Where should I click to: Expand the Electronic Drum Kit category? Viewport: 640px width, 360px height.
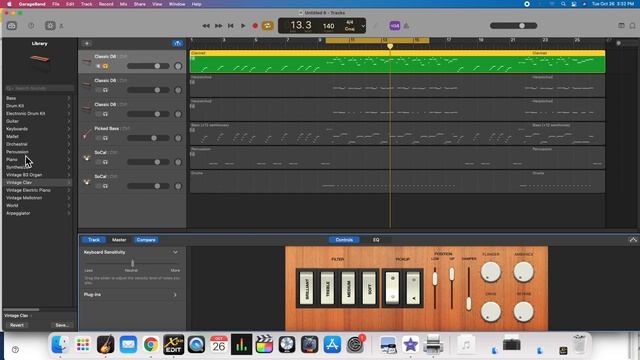(x=39, y=113)
